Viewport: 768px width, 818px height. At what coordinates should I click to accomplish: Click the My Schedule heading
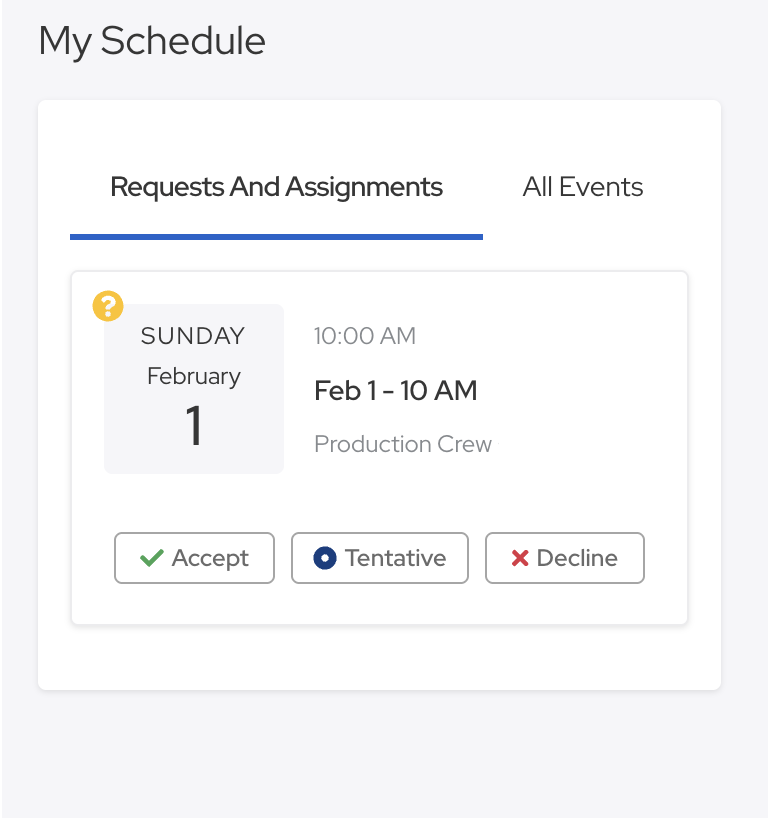click(x=152, y=41)
